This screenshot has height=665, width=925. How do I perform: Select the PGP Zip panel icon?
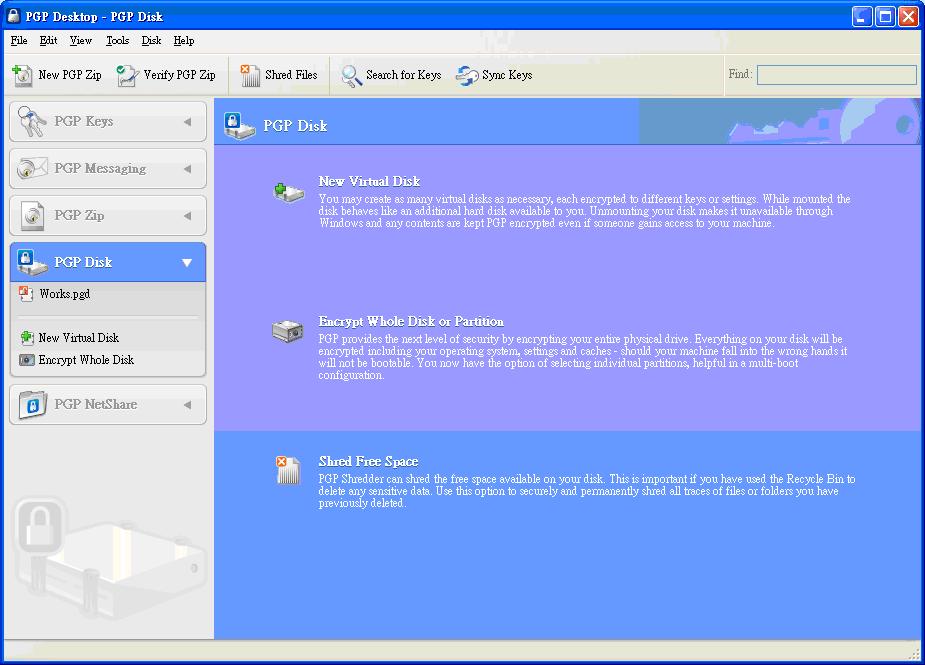pyautogui.click(x=32, y=215)
